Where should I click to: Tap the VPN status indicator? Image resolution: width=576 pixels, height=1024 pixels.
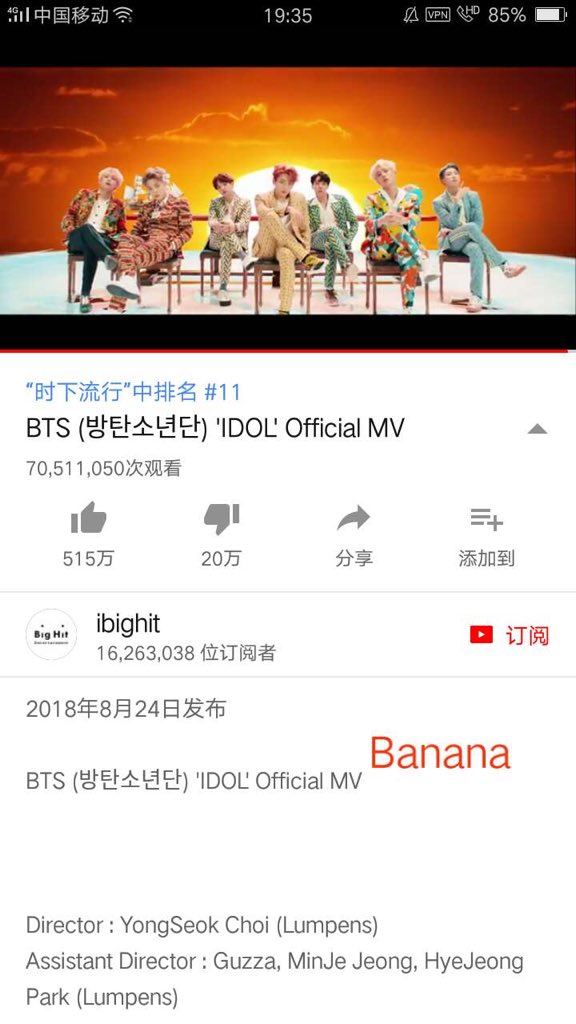click(x=438, y=14)
